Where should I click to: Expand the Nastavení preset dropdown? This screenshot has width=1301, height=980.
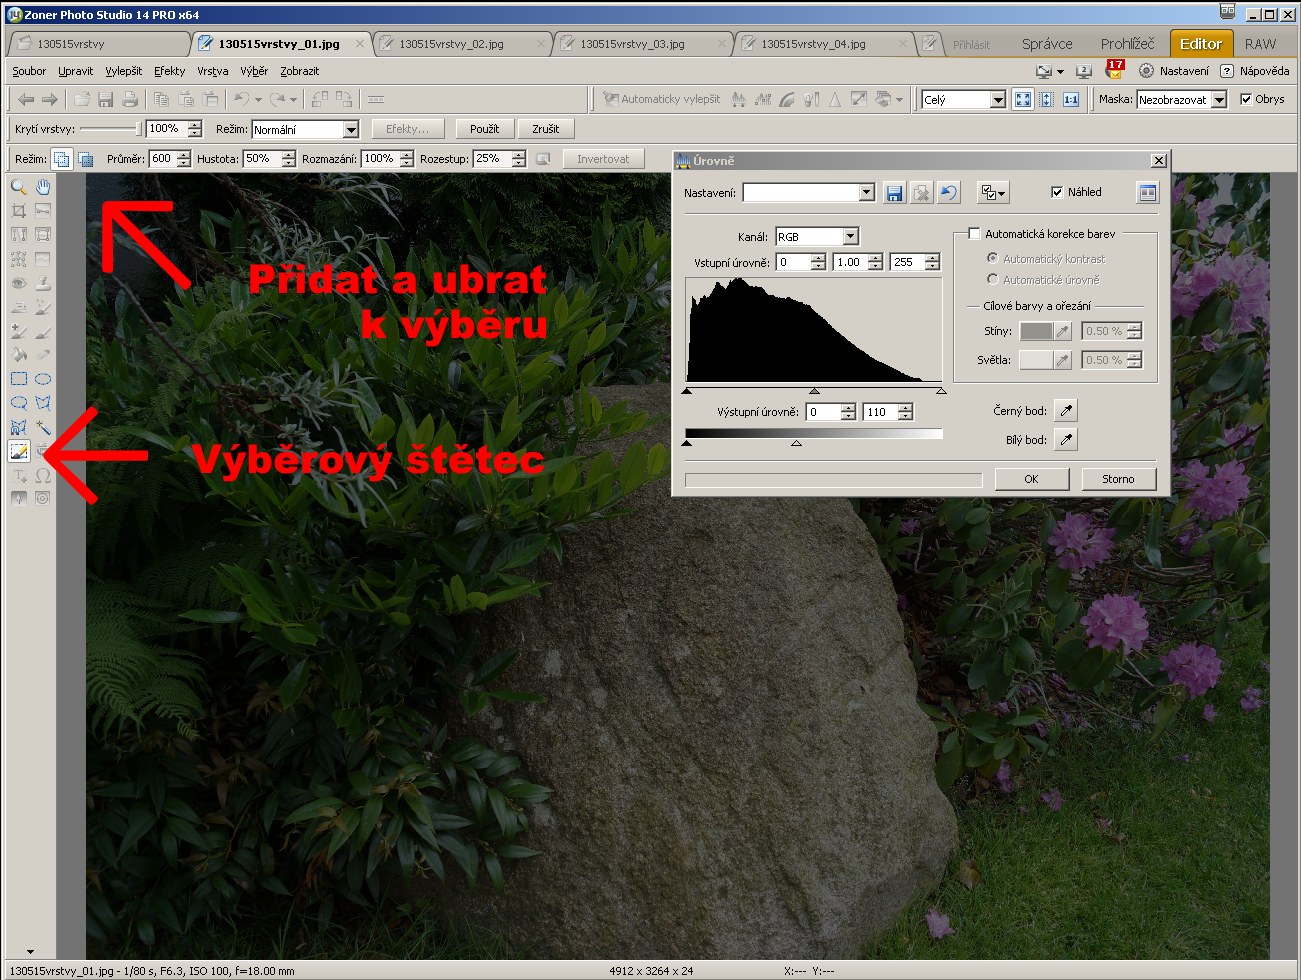(866, 193)
